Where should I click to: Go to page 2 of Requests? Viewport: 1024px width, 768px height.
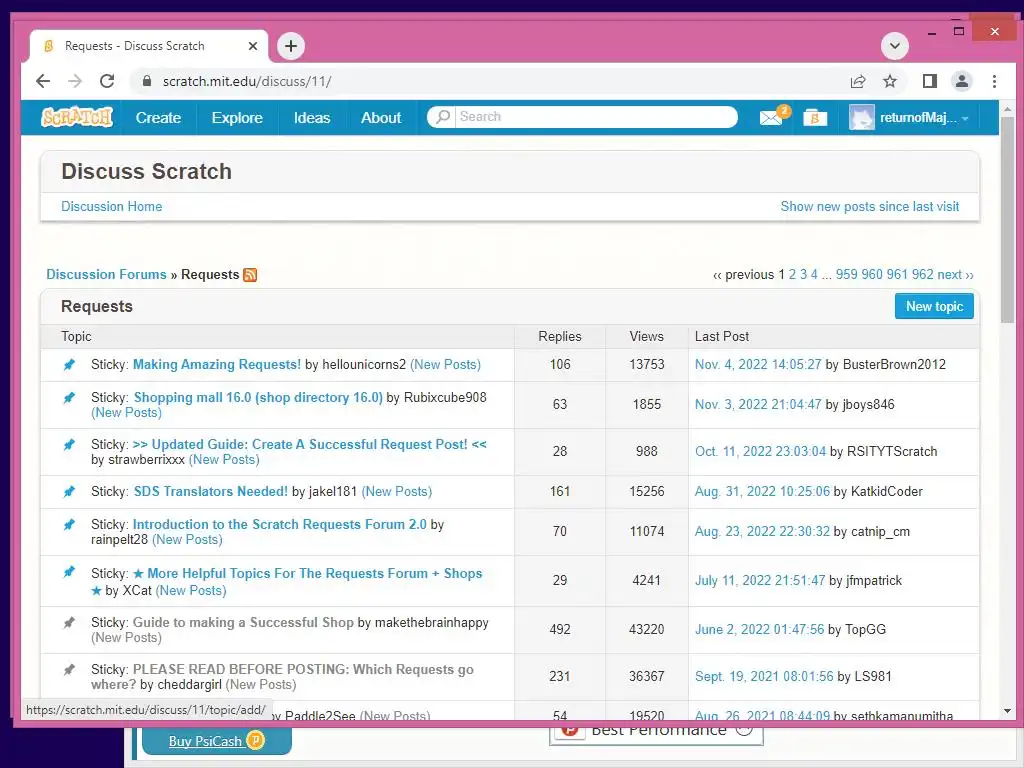[792, 274]
